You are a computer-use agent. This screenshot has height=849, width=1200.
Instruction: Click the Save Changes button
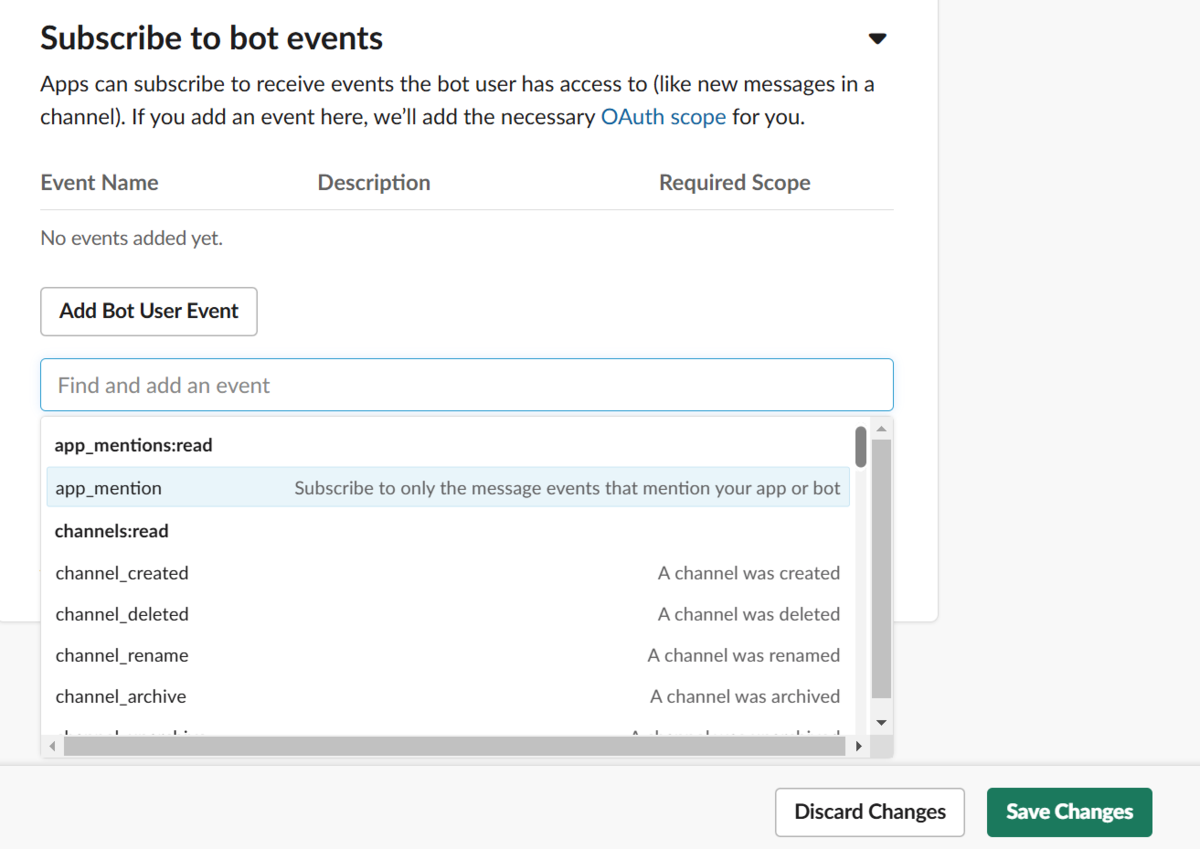1069,812
